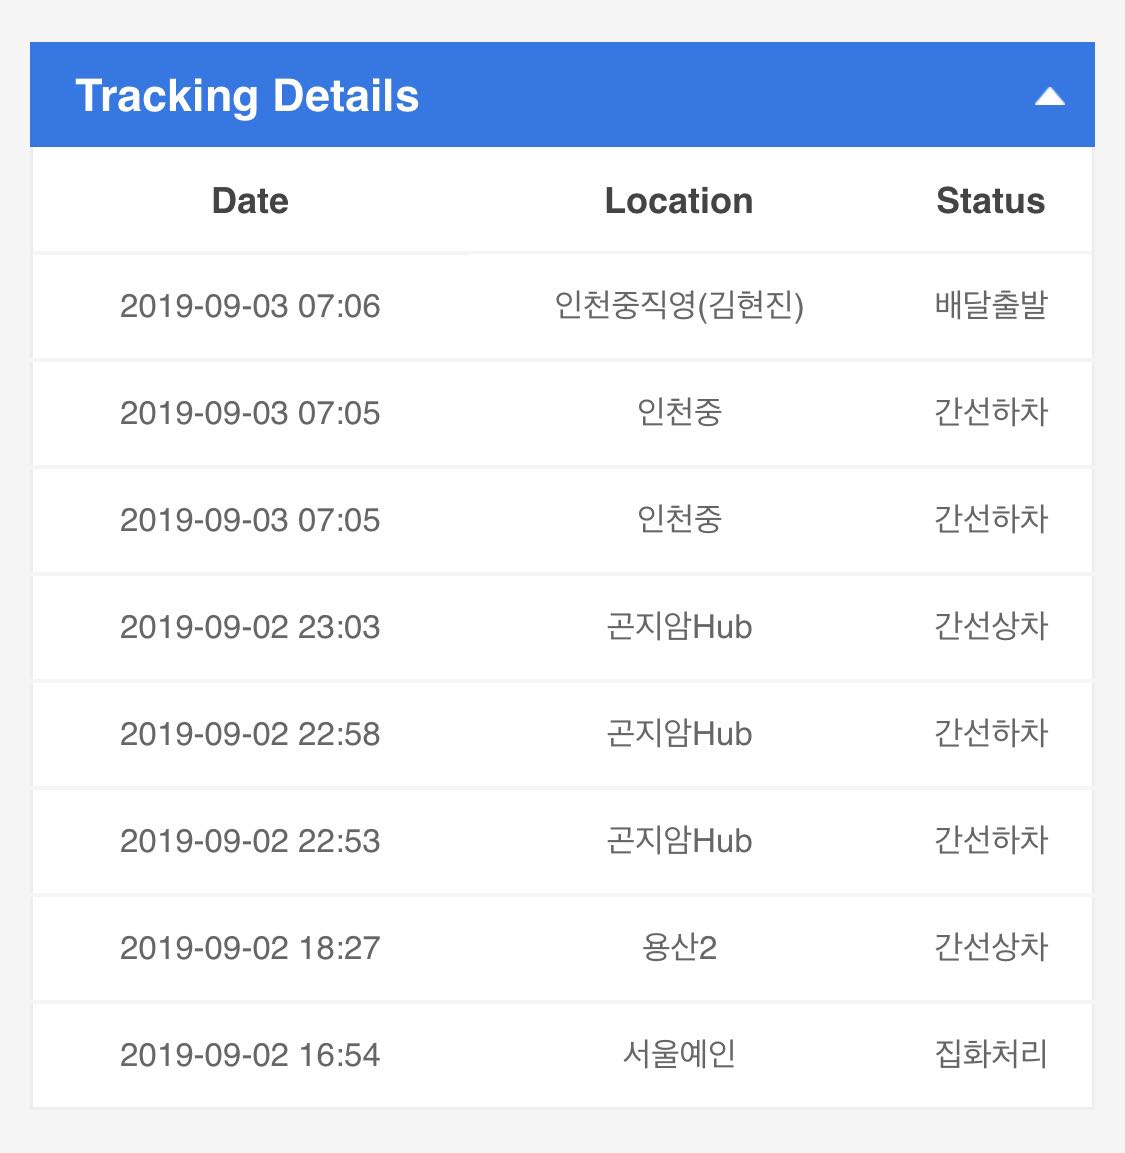Select the 2019-09-02 23:03 date entry
The image size is (1125, 1153).
[250, 627]
